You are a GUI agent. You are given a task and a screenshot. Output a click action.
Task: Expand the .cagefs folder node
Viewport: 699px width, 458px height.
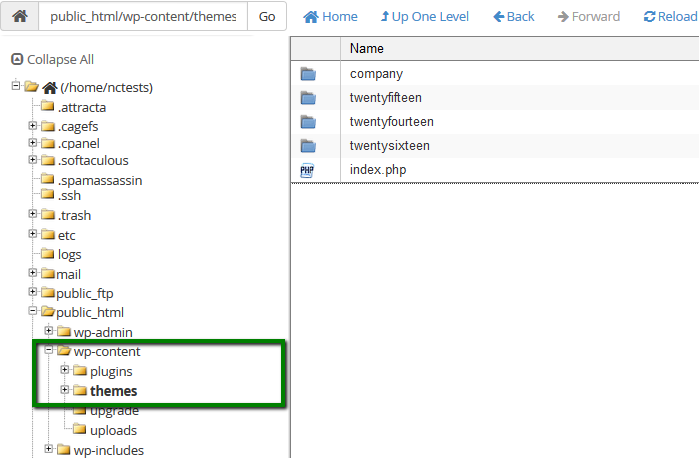point(33,126)
